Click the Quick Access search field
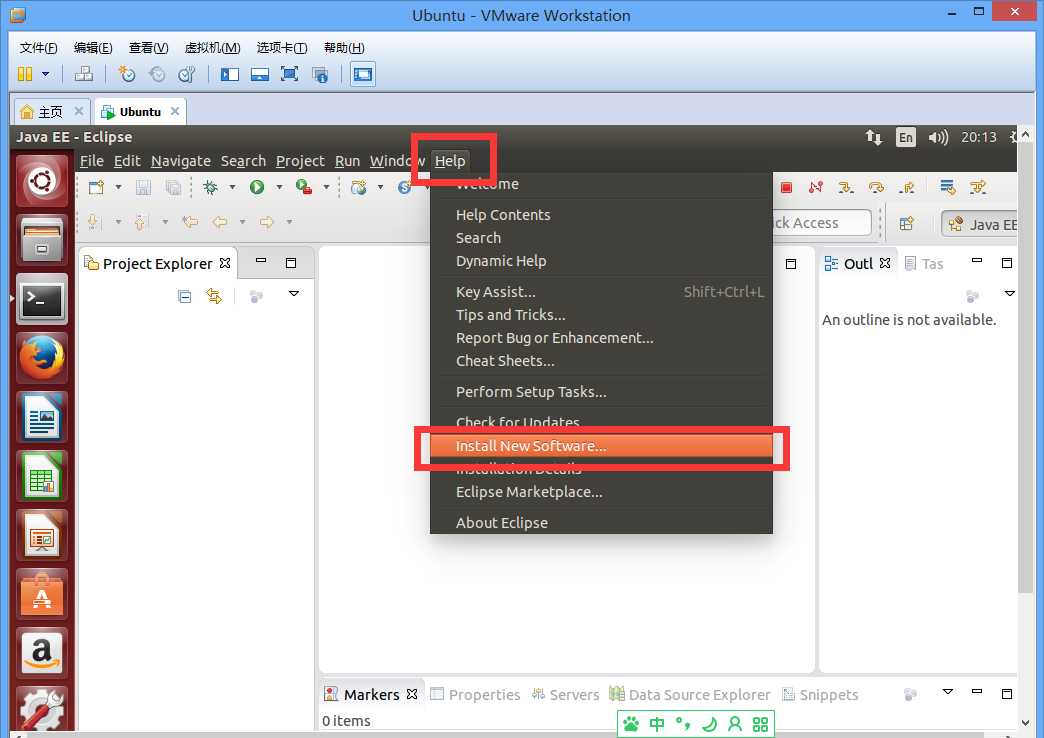Image resolution: width=1044 pixels, height=738 pixels. [822, 223]
